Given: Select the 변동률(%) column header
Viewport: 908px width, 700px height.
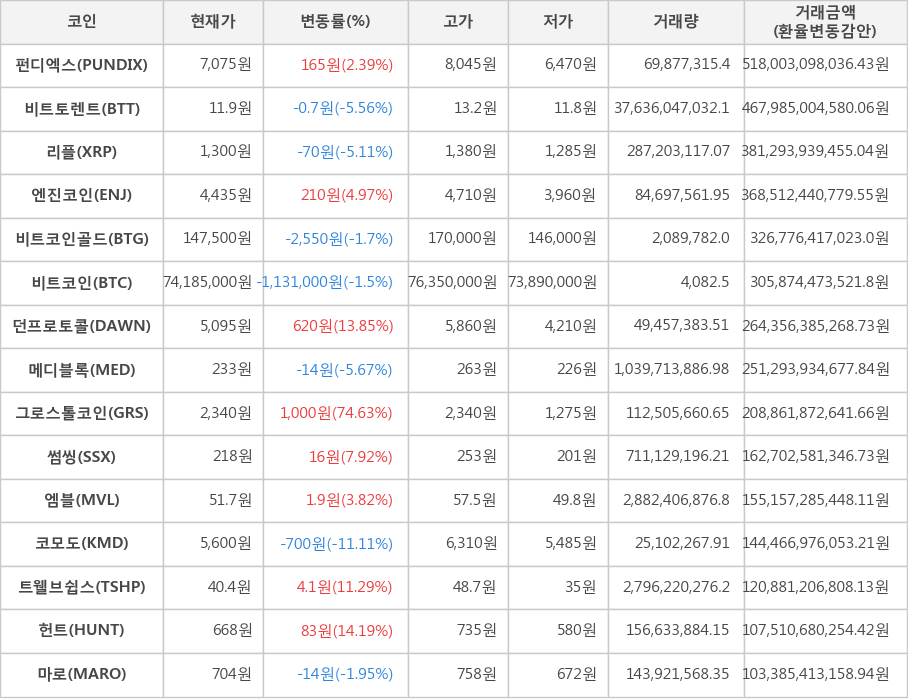Looking at the screenshot, I should [335, 21].
